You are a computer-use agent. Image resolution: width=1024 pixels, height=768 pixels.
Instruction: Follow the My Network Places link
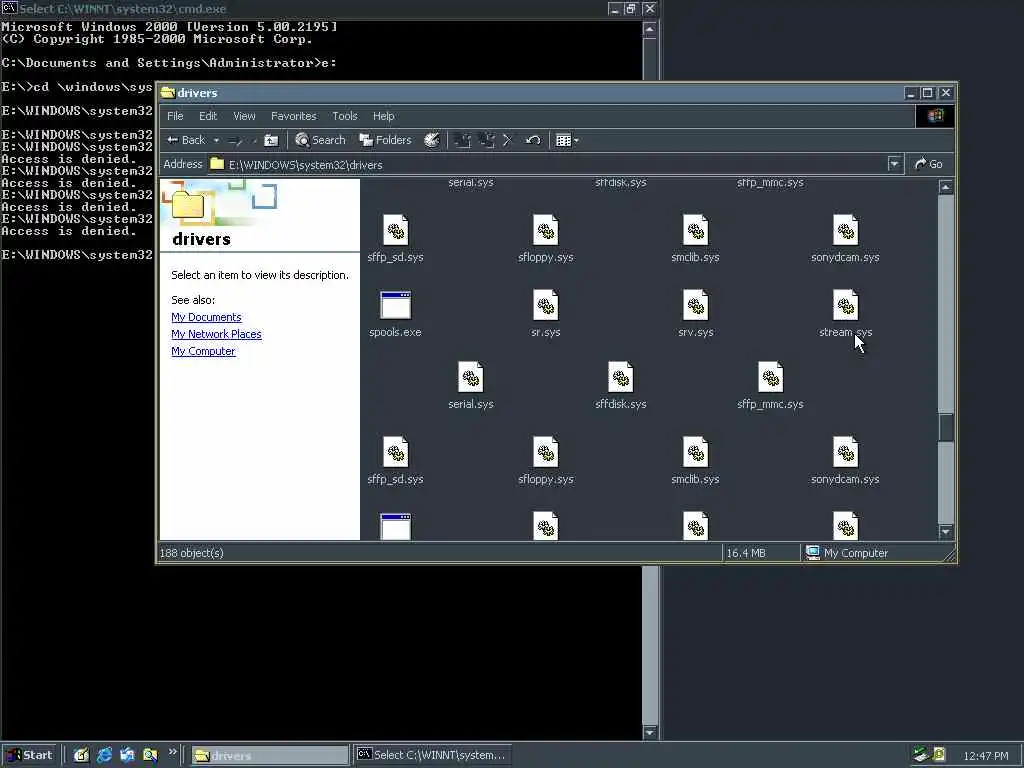pyautogui.click(x=216, y=334)
